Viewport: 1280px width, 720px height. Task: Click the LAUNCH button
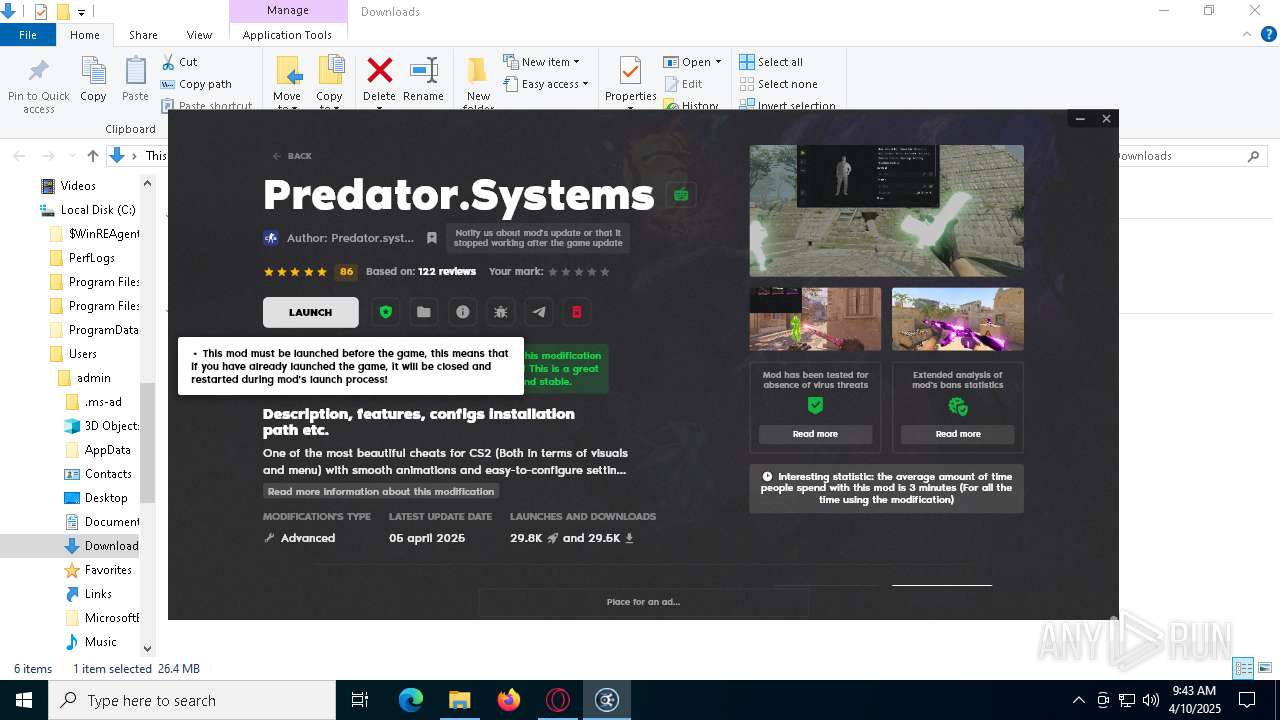click(310, 312)
